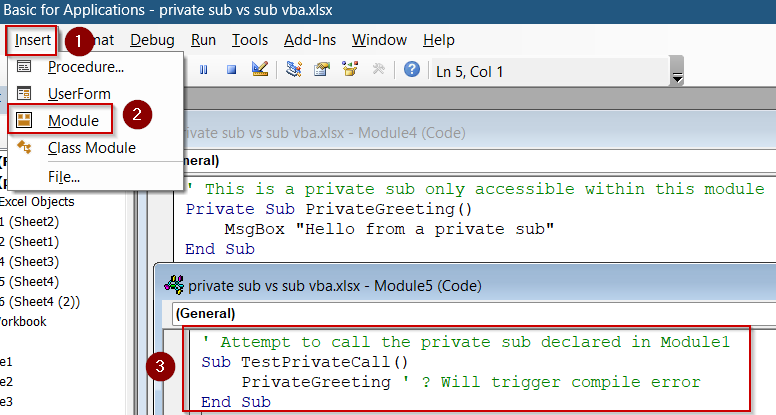
Task: Open the Properties Window toolbar icon
Action: click(x=322, y=70)
